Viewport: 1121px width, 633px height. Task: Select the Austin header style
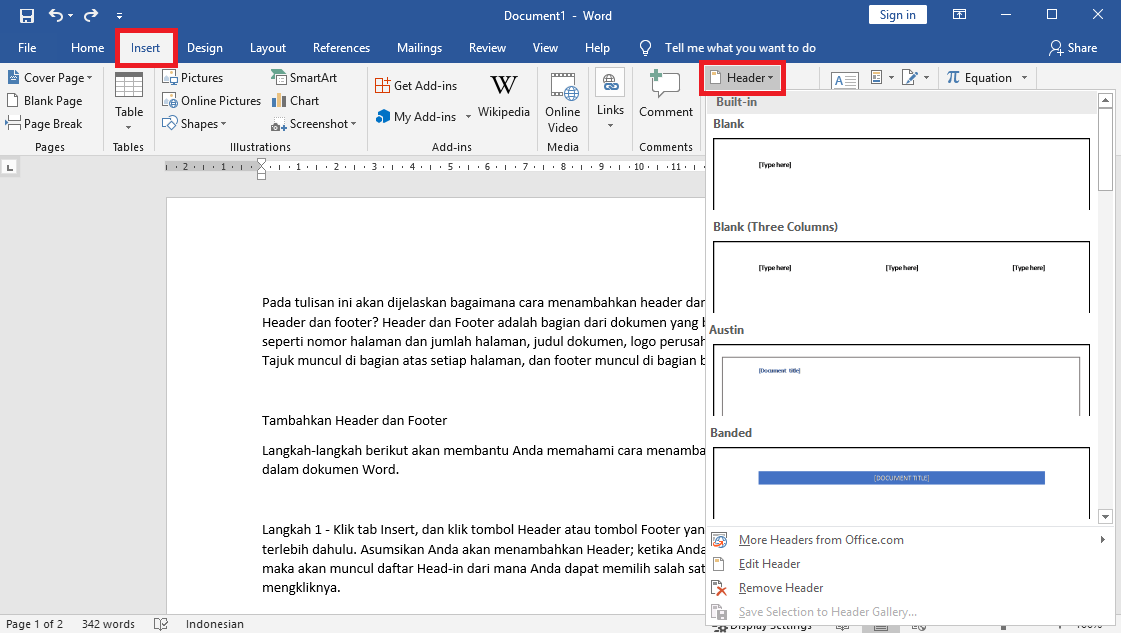coord(902,380)
